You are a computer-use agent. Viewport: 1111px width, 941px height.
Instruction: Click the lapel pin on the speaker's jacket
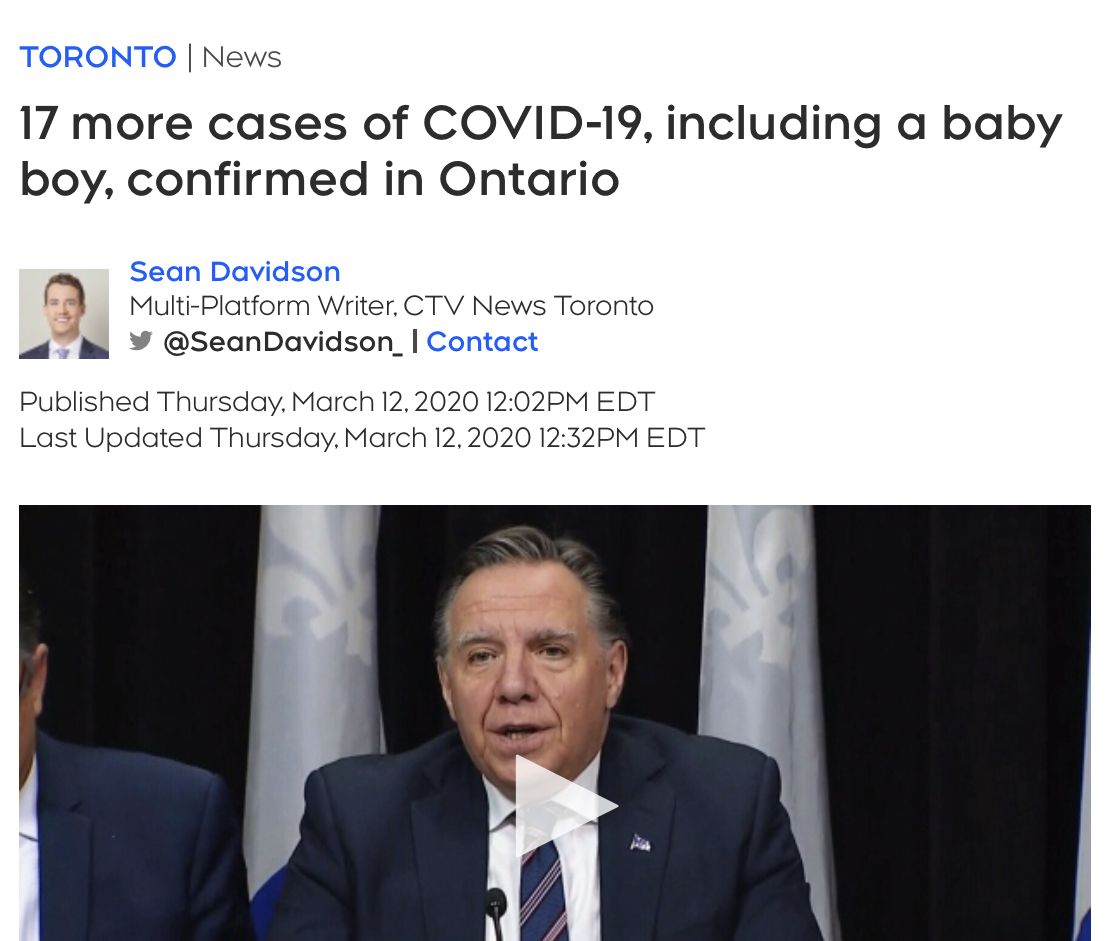[641, 842]
